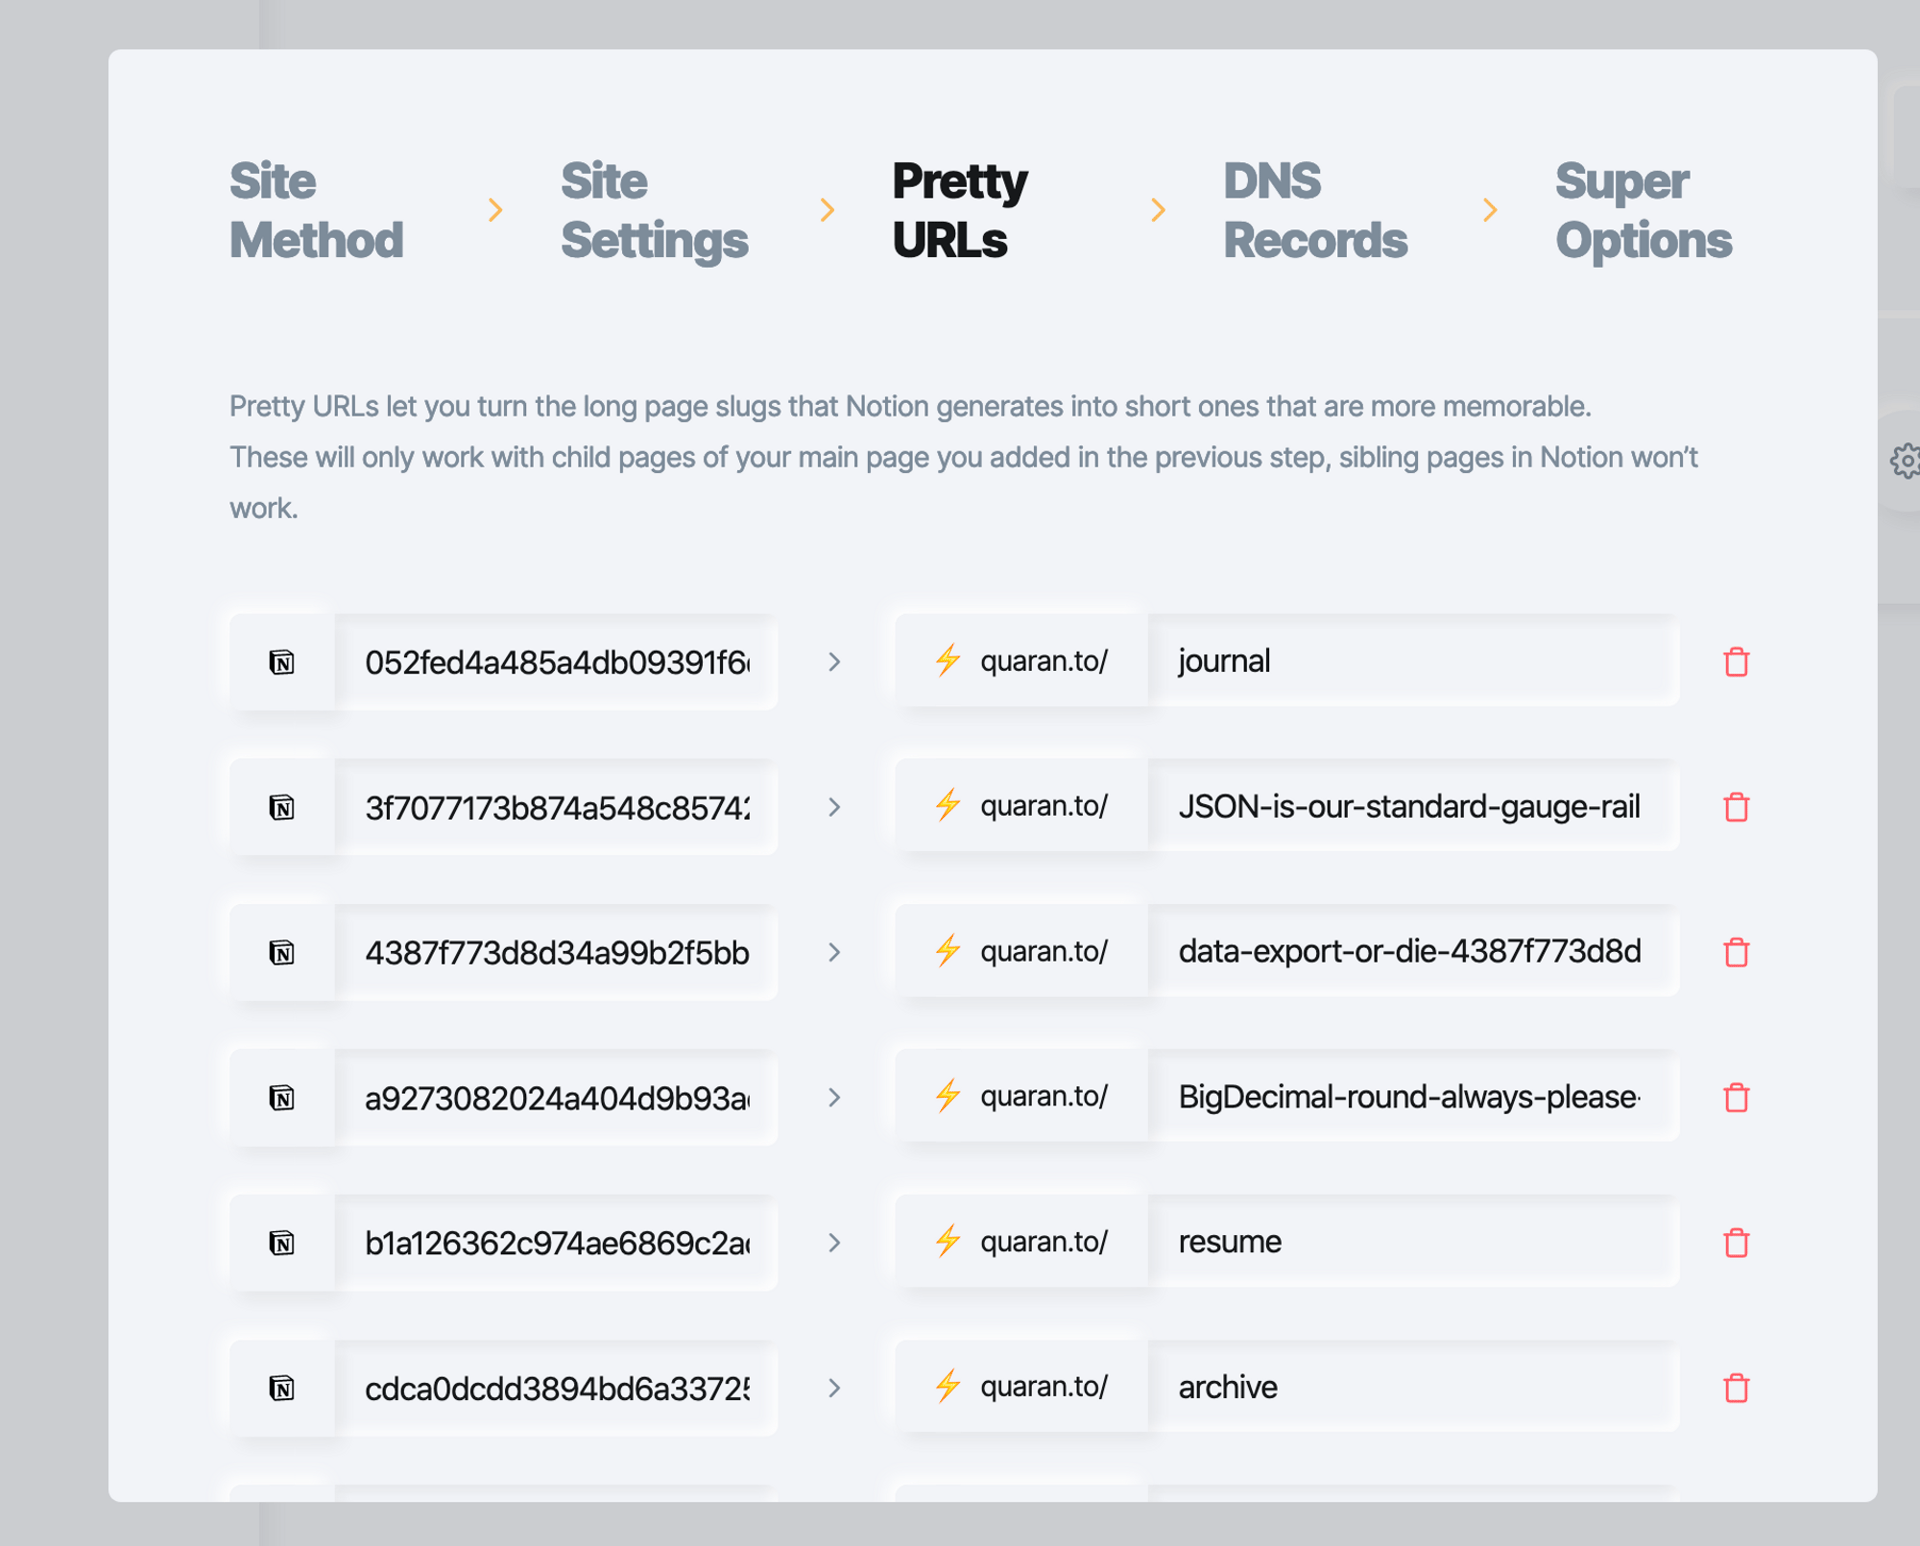Image resolution: width=1920 pixels, height=1546 pixels.
Task: Delete the JSON-is-our-standard-gauge-rail row
Action: tap(1736, 807)
